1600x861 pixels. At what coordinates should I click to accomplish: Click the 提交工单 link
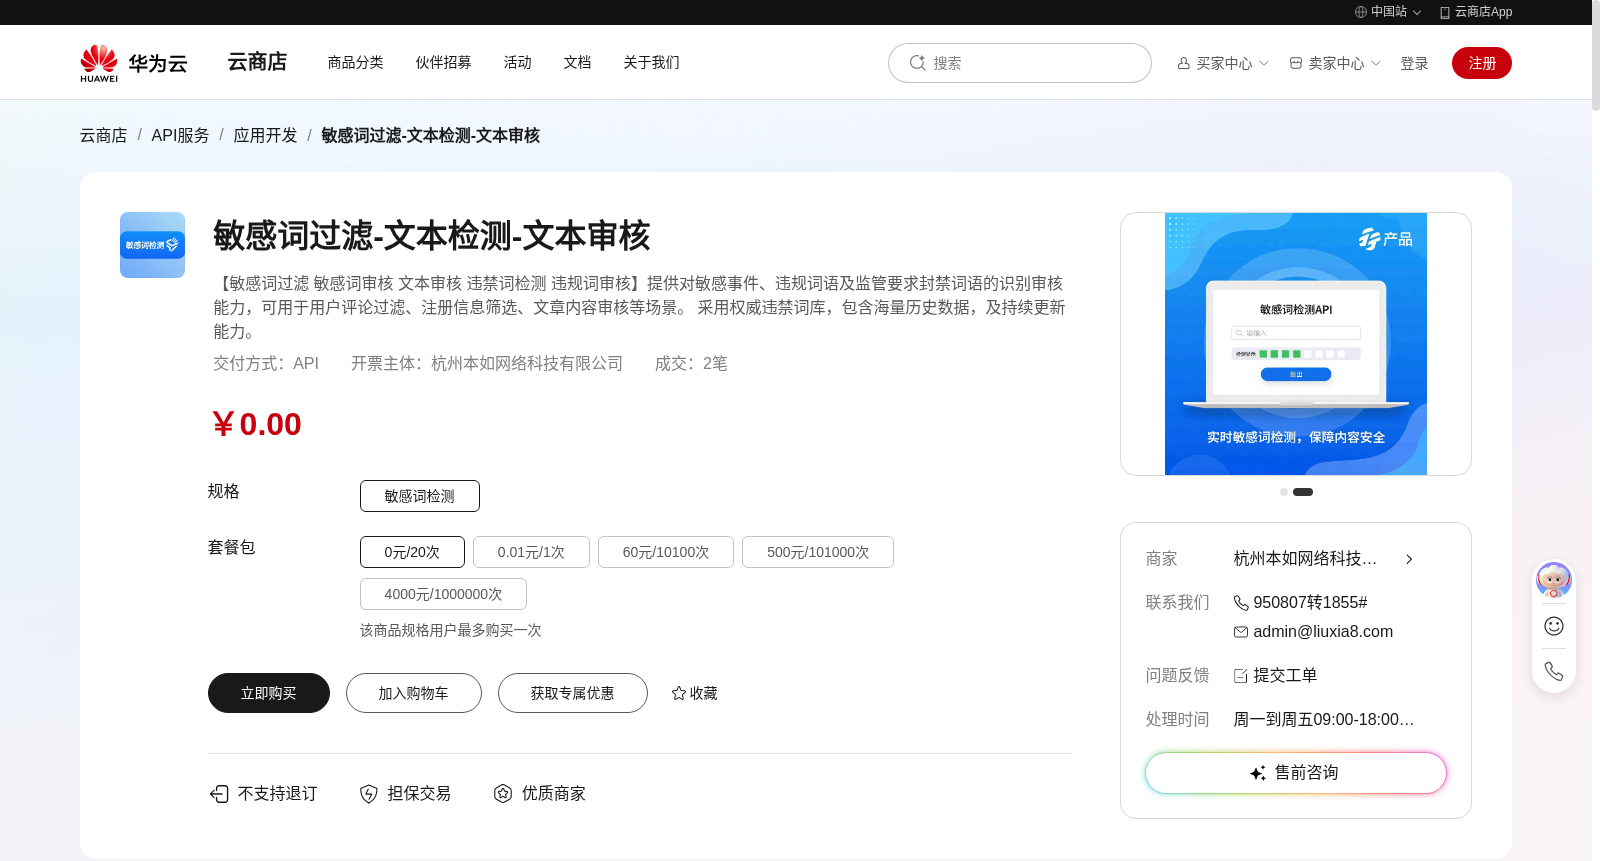coord(1285,676)
